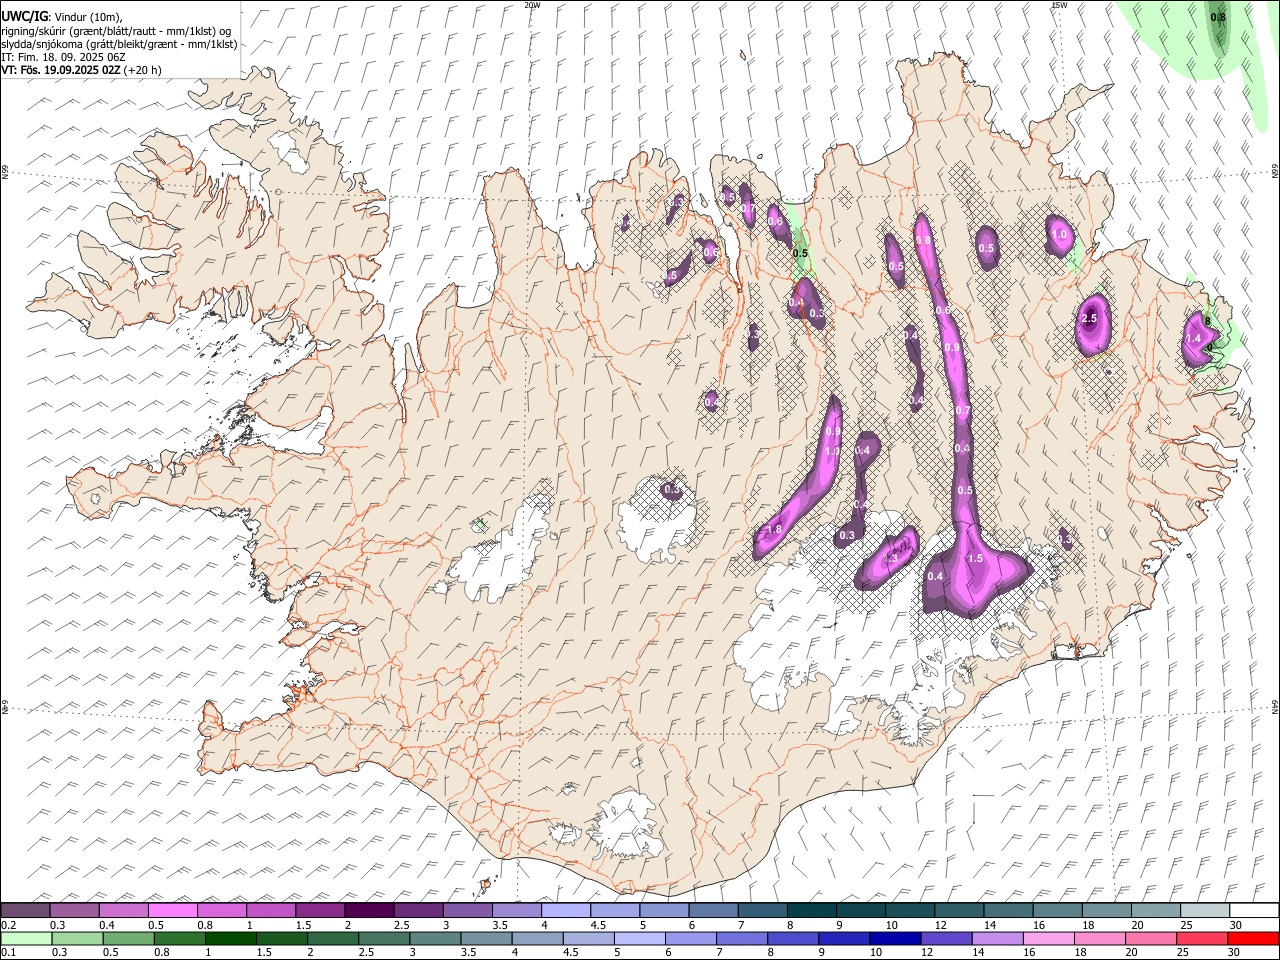Select the top-row legend swatch labeled 18
1280x960 pixels.
[x=1107, y=911]
